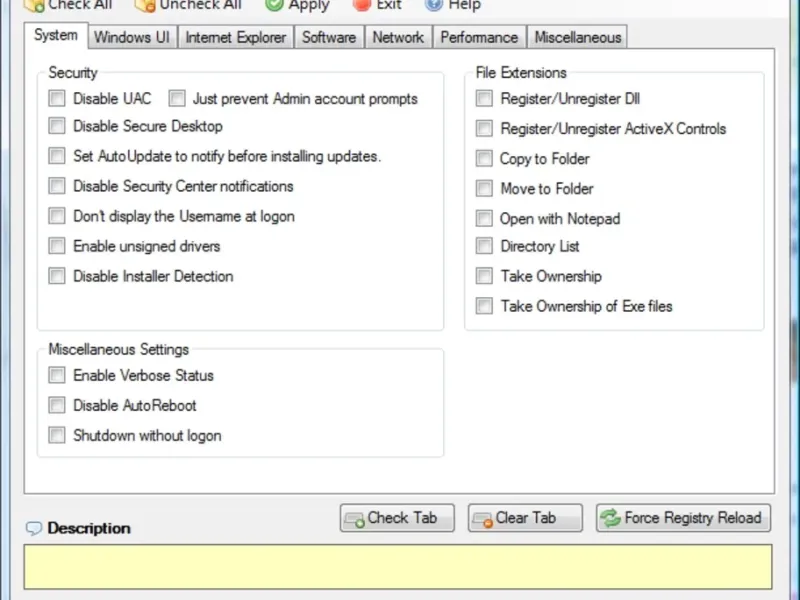800x600 pixels.
Task: Click the green Apply checkmark icon
Action: pos(274,5)
